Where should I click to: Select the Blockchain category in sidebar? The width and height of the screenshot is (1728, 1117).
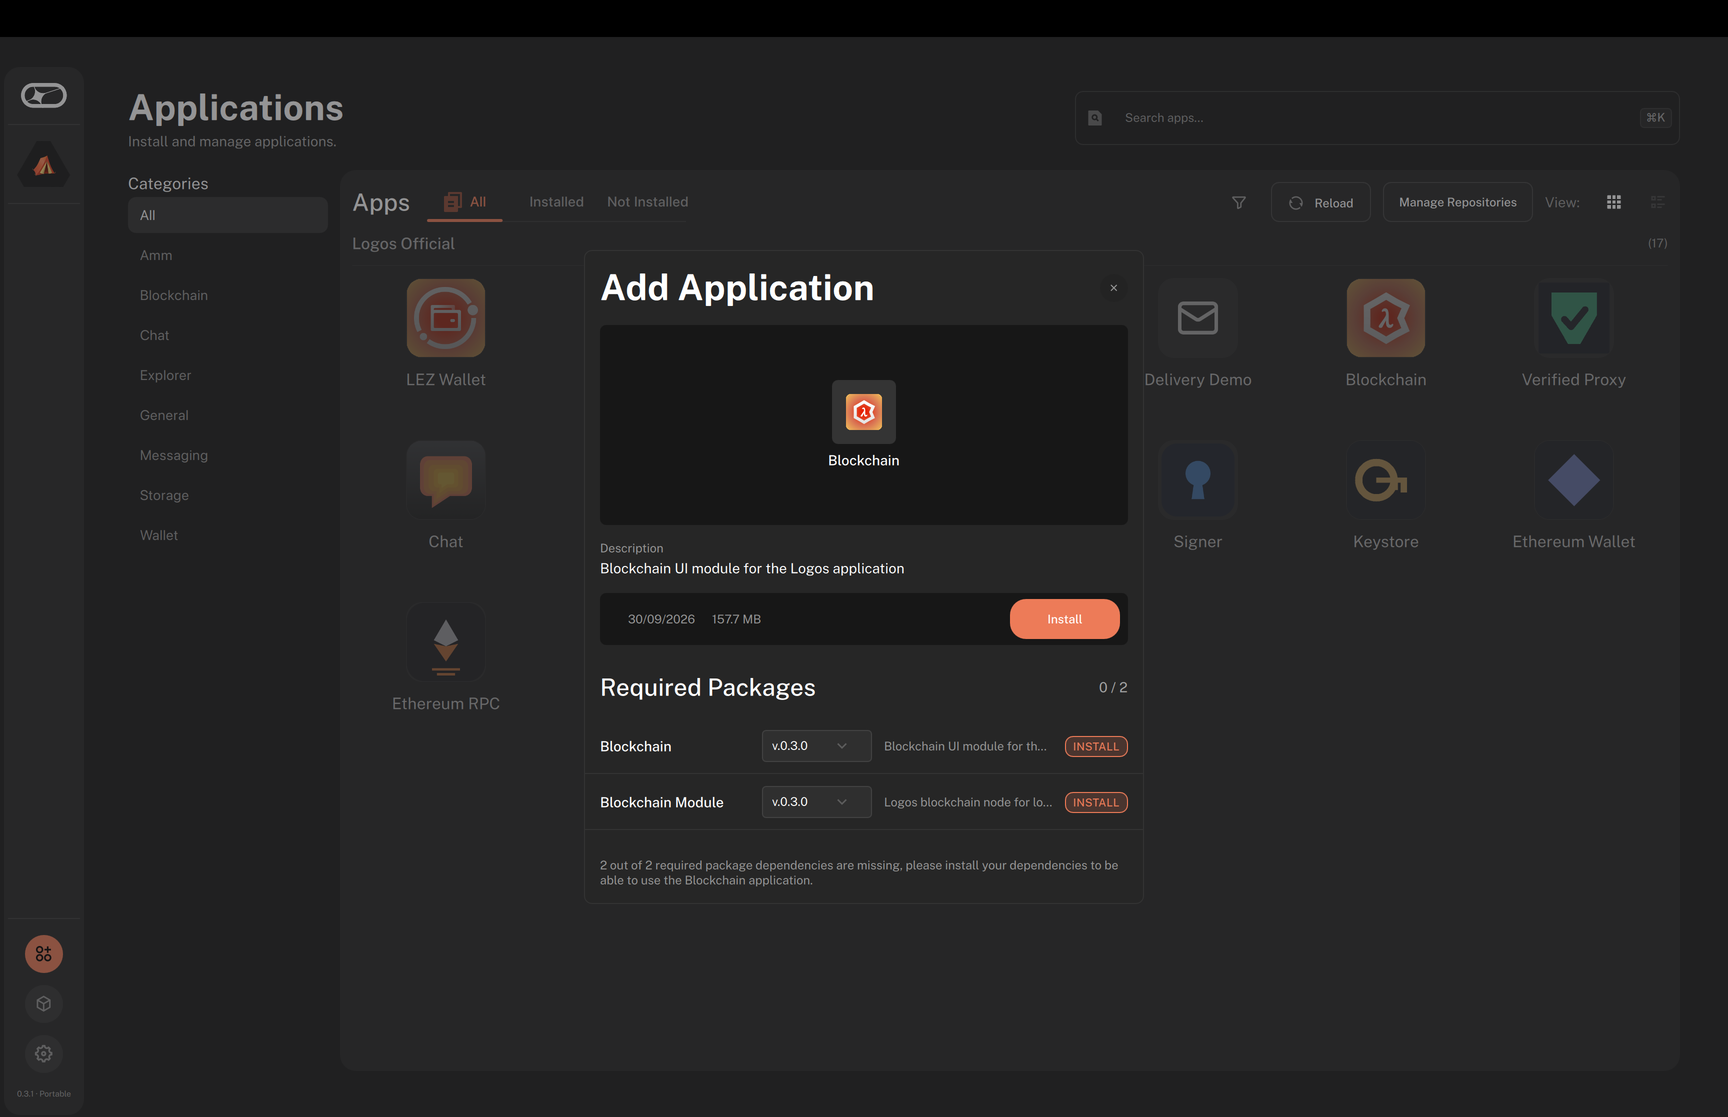[x=228, y=295]
